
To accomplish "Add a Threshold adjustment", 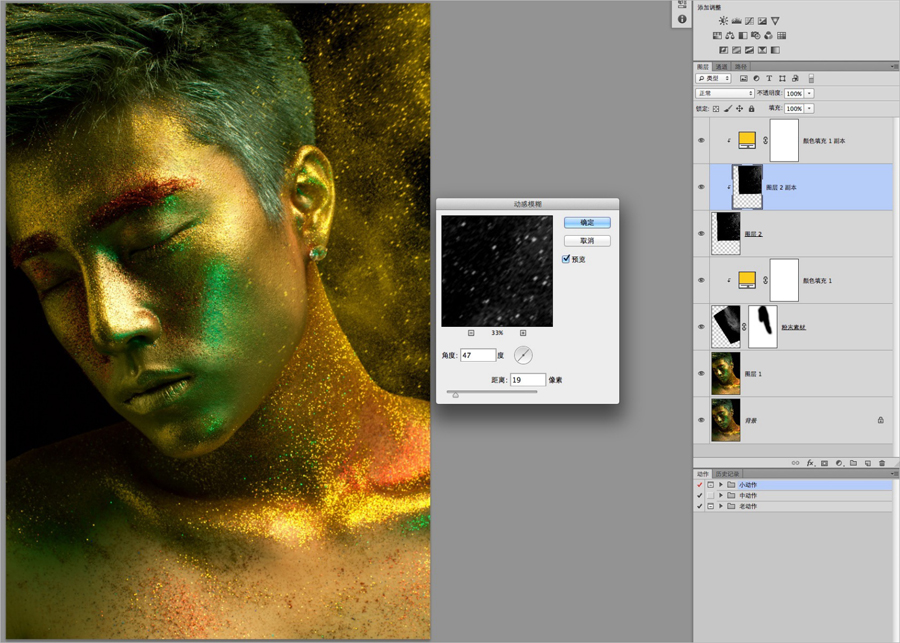I will [749, 50].
